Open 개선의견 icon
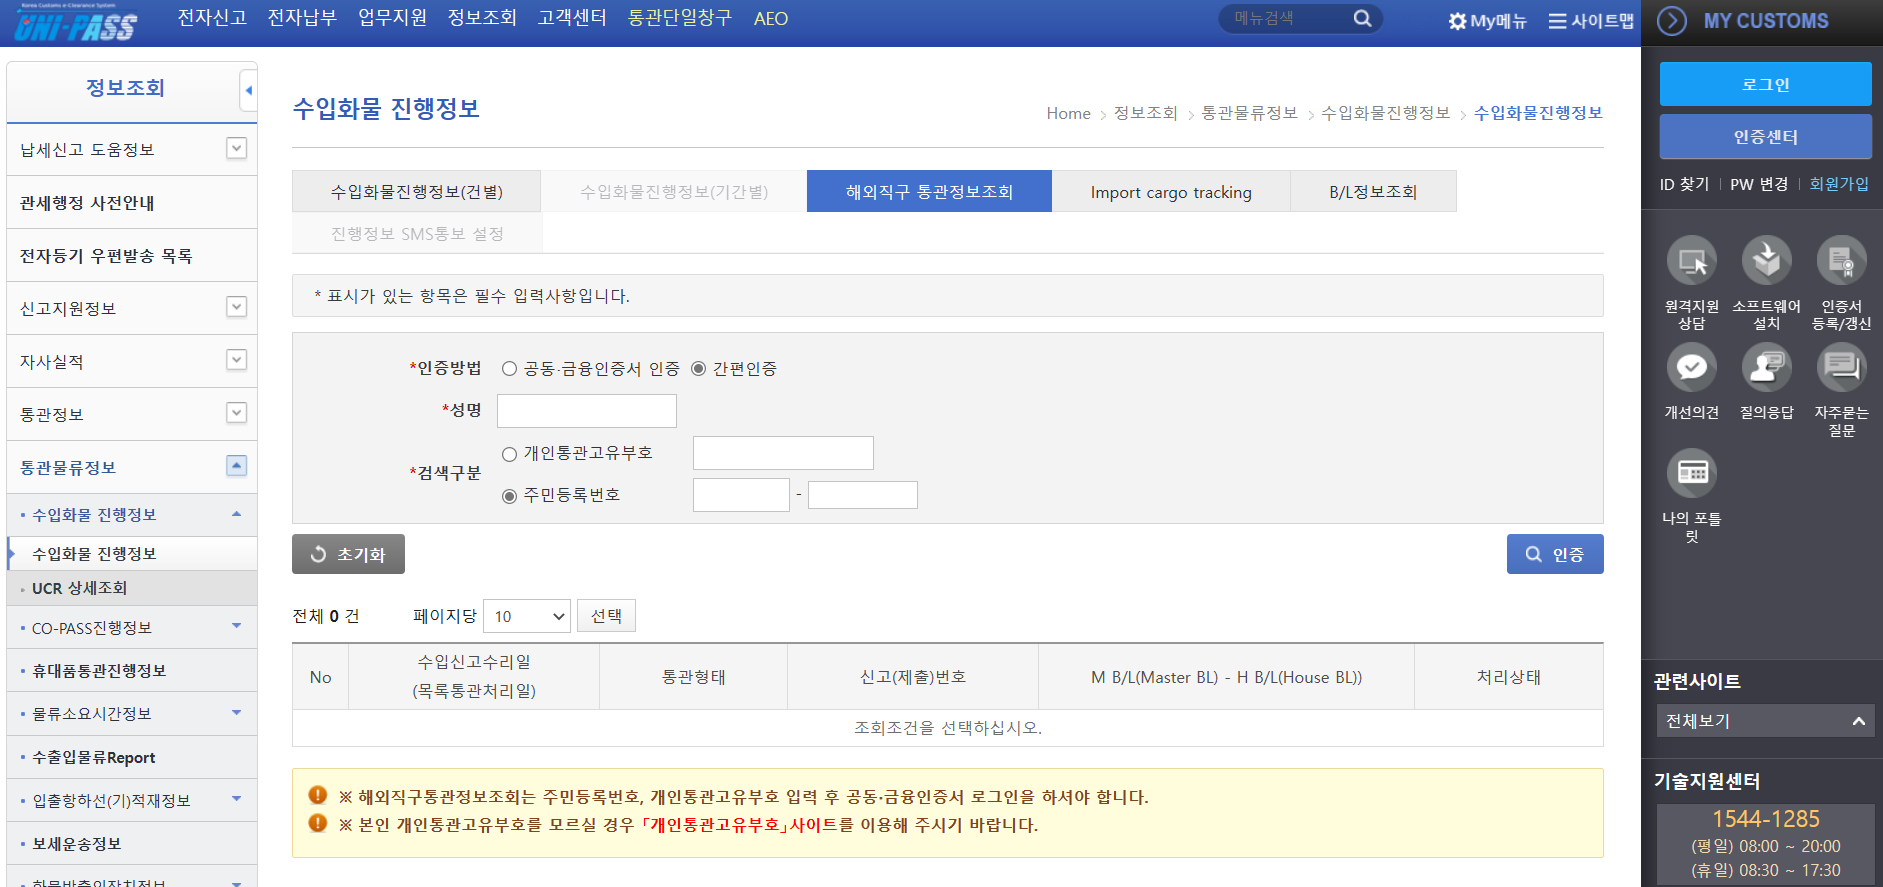 coord(1692,367)
